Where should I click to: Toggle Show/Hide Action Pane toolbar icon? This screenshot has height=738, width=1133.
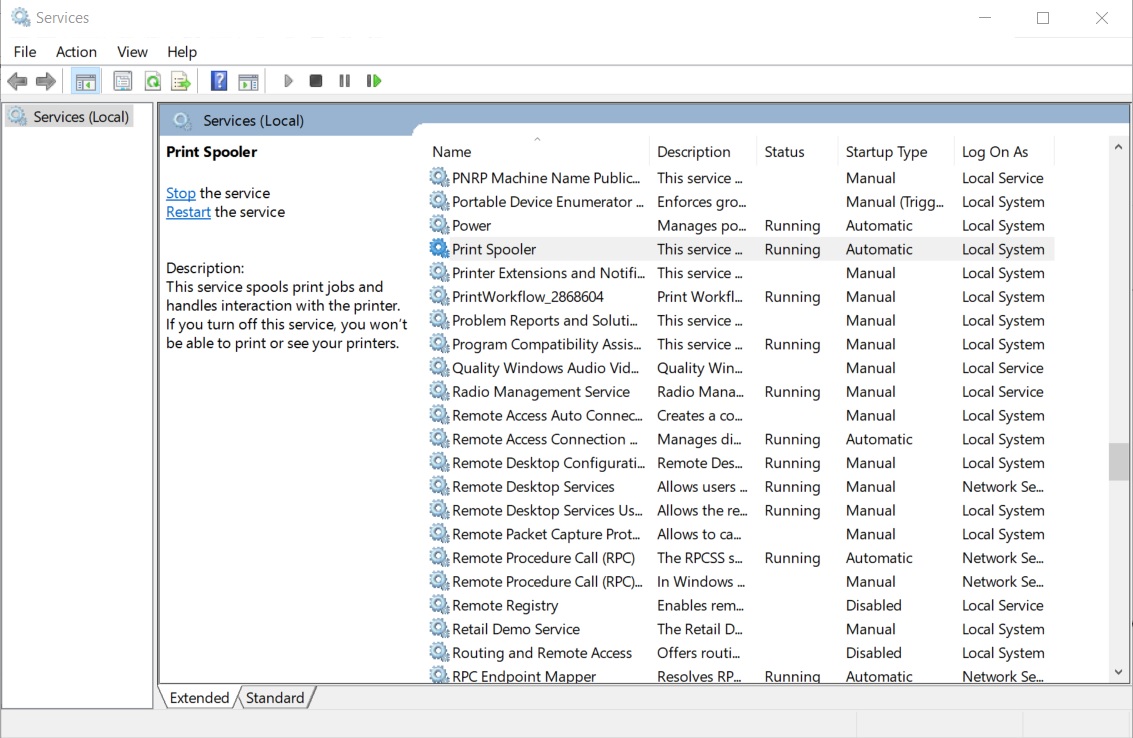(248, 81)
